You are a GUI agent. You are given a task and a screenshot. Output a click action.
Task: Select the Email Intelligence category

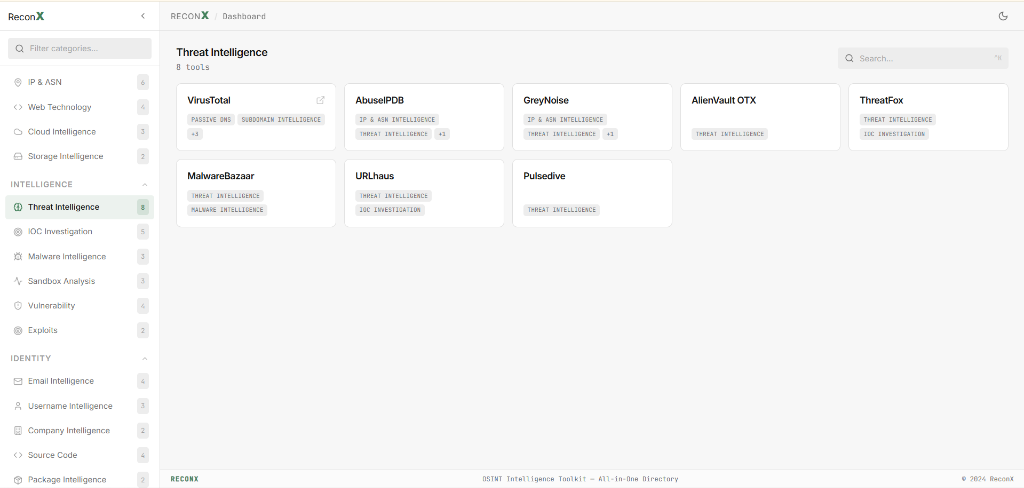point(79,382)
